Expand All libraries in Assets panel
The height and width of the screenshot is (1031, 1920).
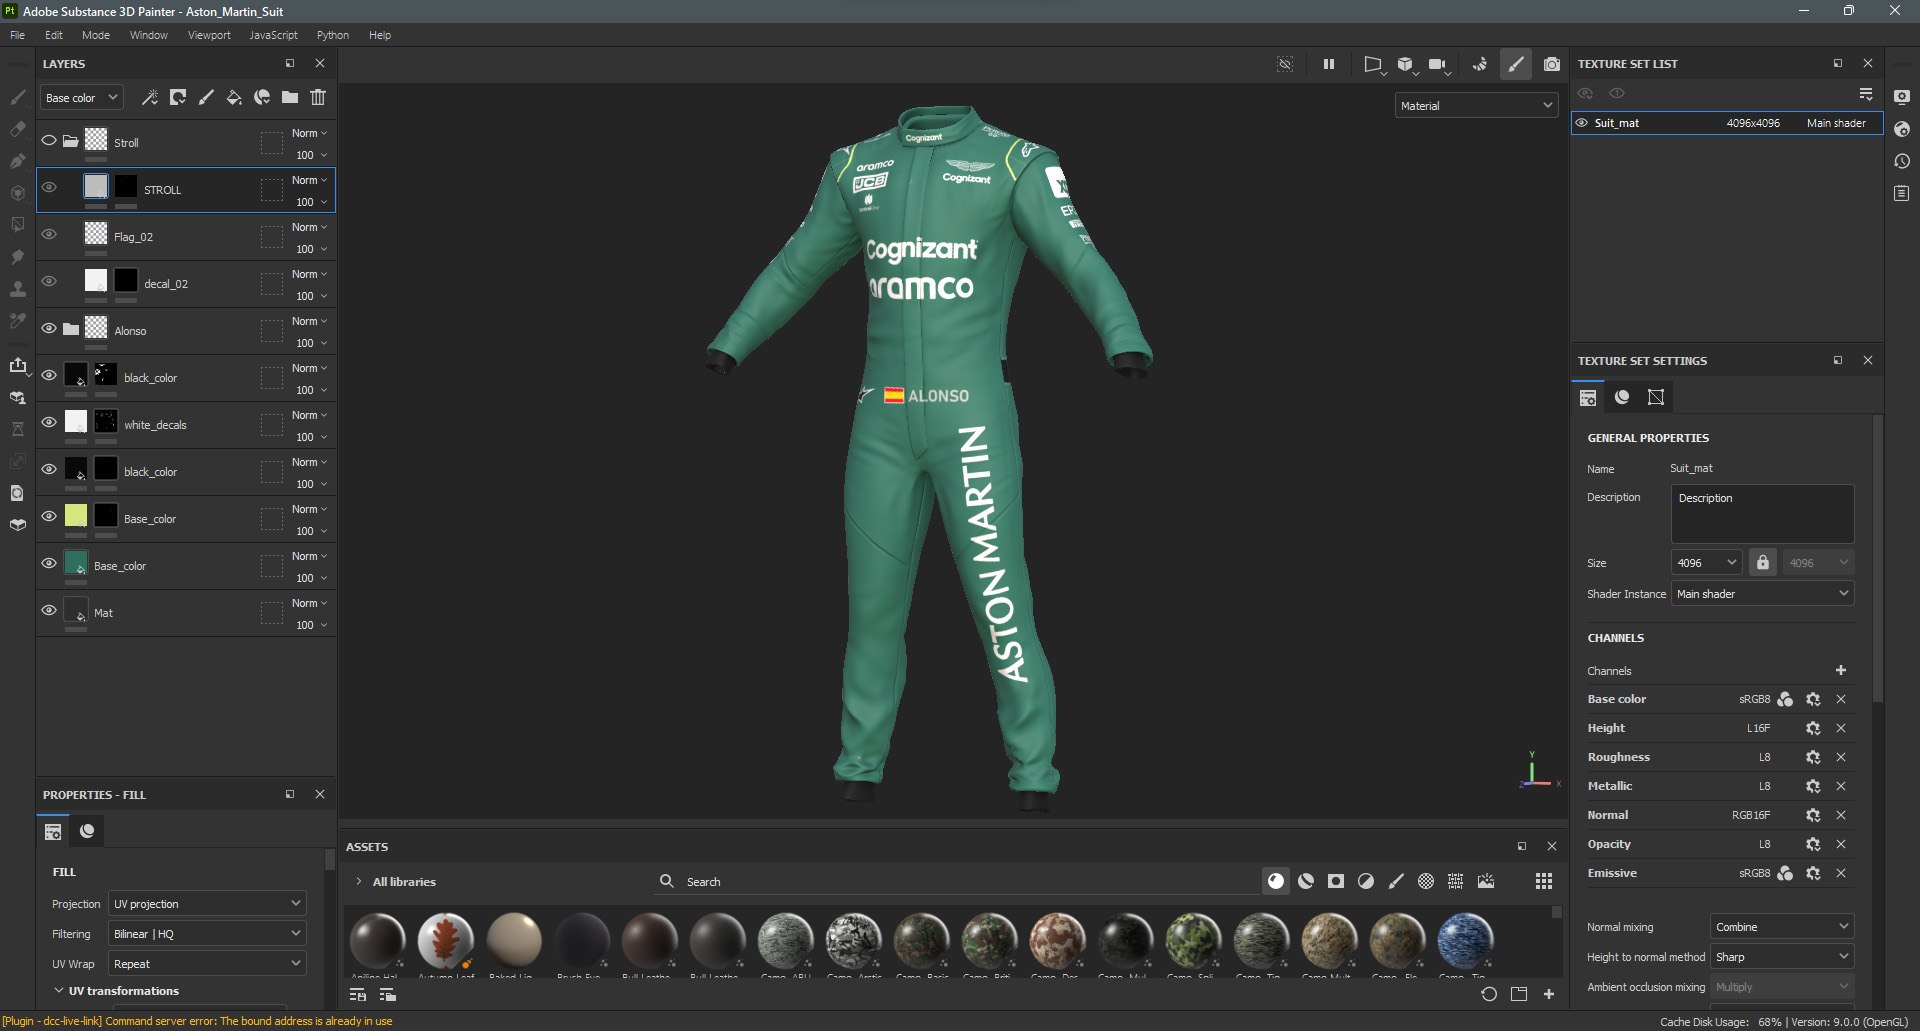359,881
